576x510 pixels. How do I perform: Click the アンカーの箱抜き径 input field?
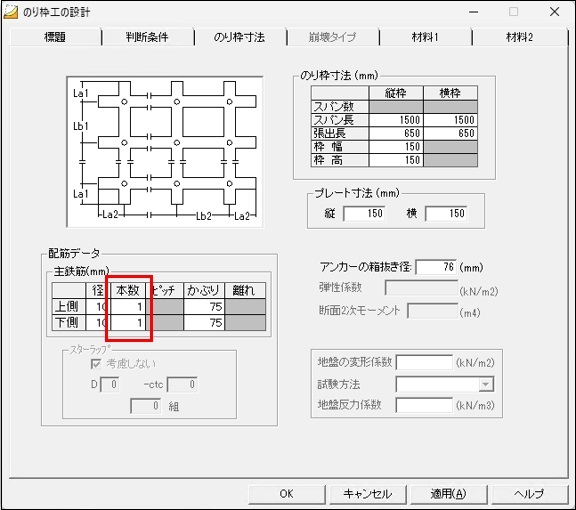click(436, 267)
